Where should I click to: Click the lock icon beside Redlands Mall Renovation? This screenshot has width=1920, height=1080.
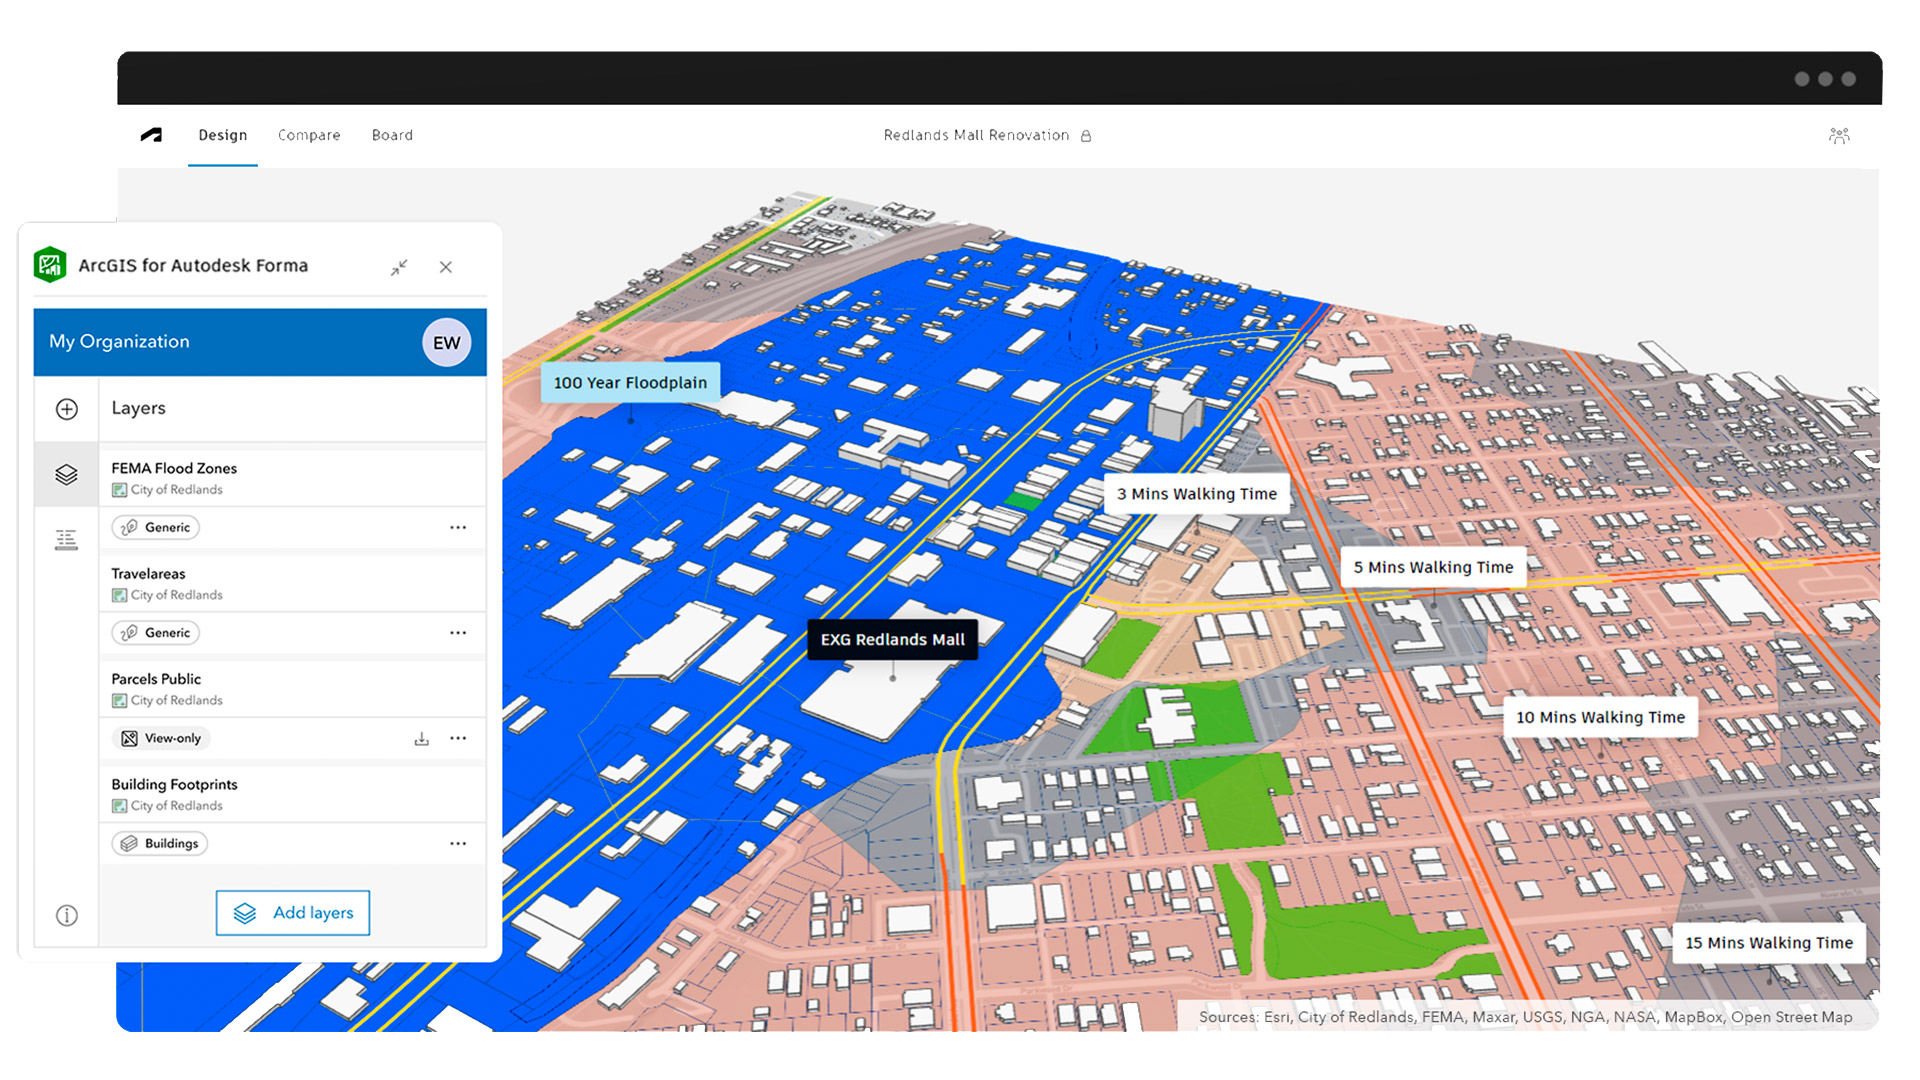tap(1087, 135)
